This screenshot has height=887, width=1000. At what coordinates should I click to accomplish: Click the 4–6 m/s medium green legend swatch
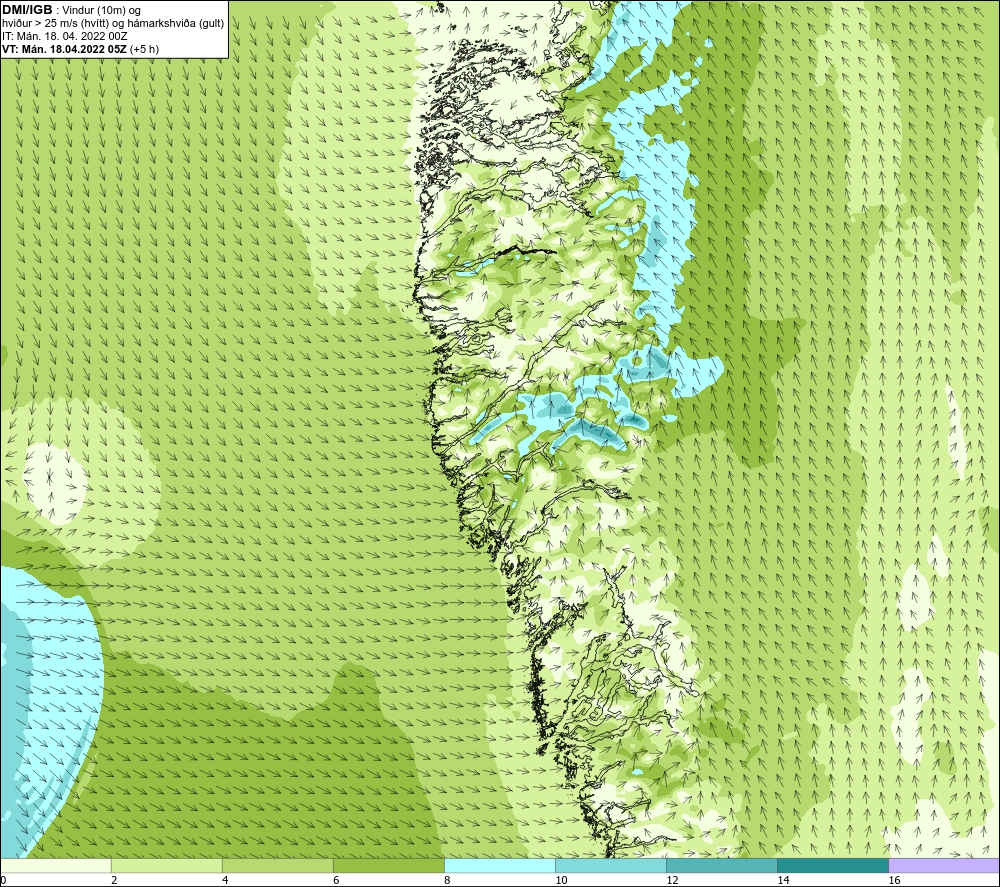(278, 866)
